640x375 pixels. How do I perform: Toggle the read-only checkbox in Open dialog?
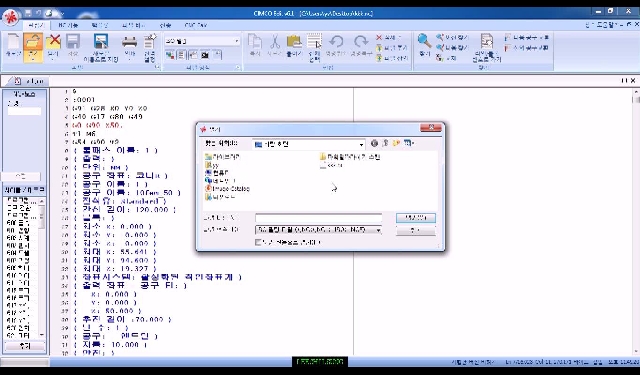click(258, 242)
